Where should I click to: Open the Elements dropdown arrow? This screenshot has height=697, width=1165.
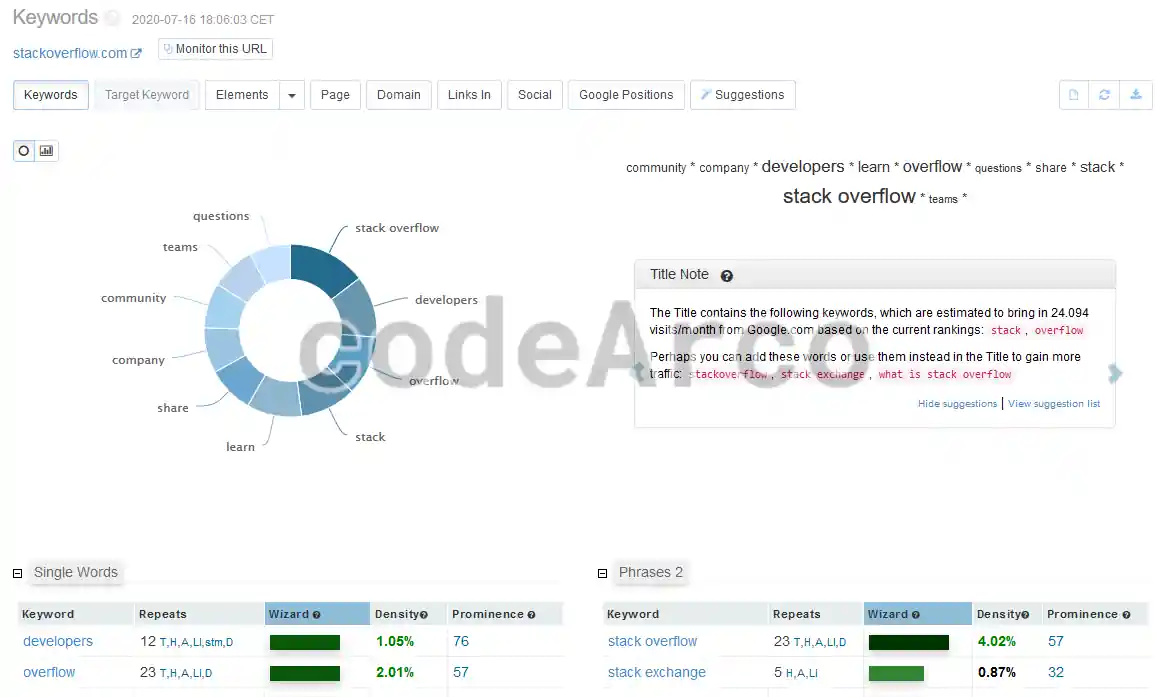pos(292,95)
